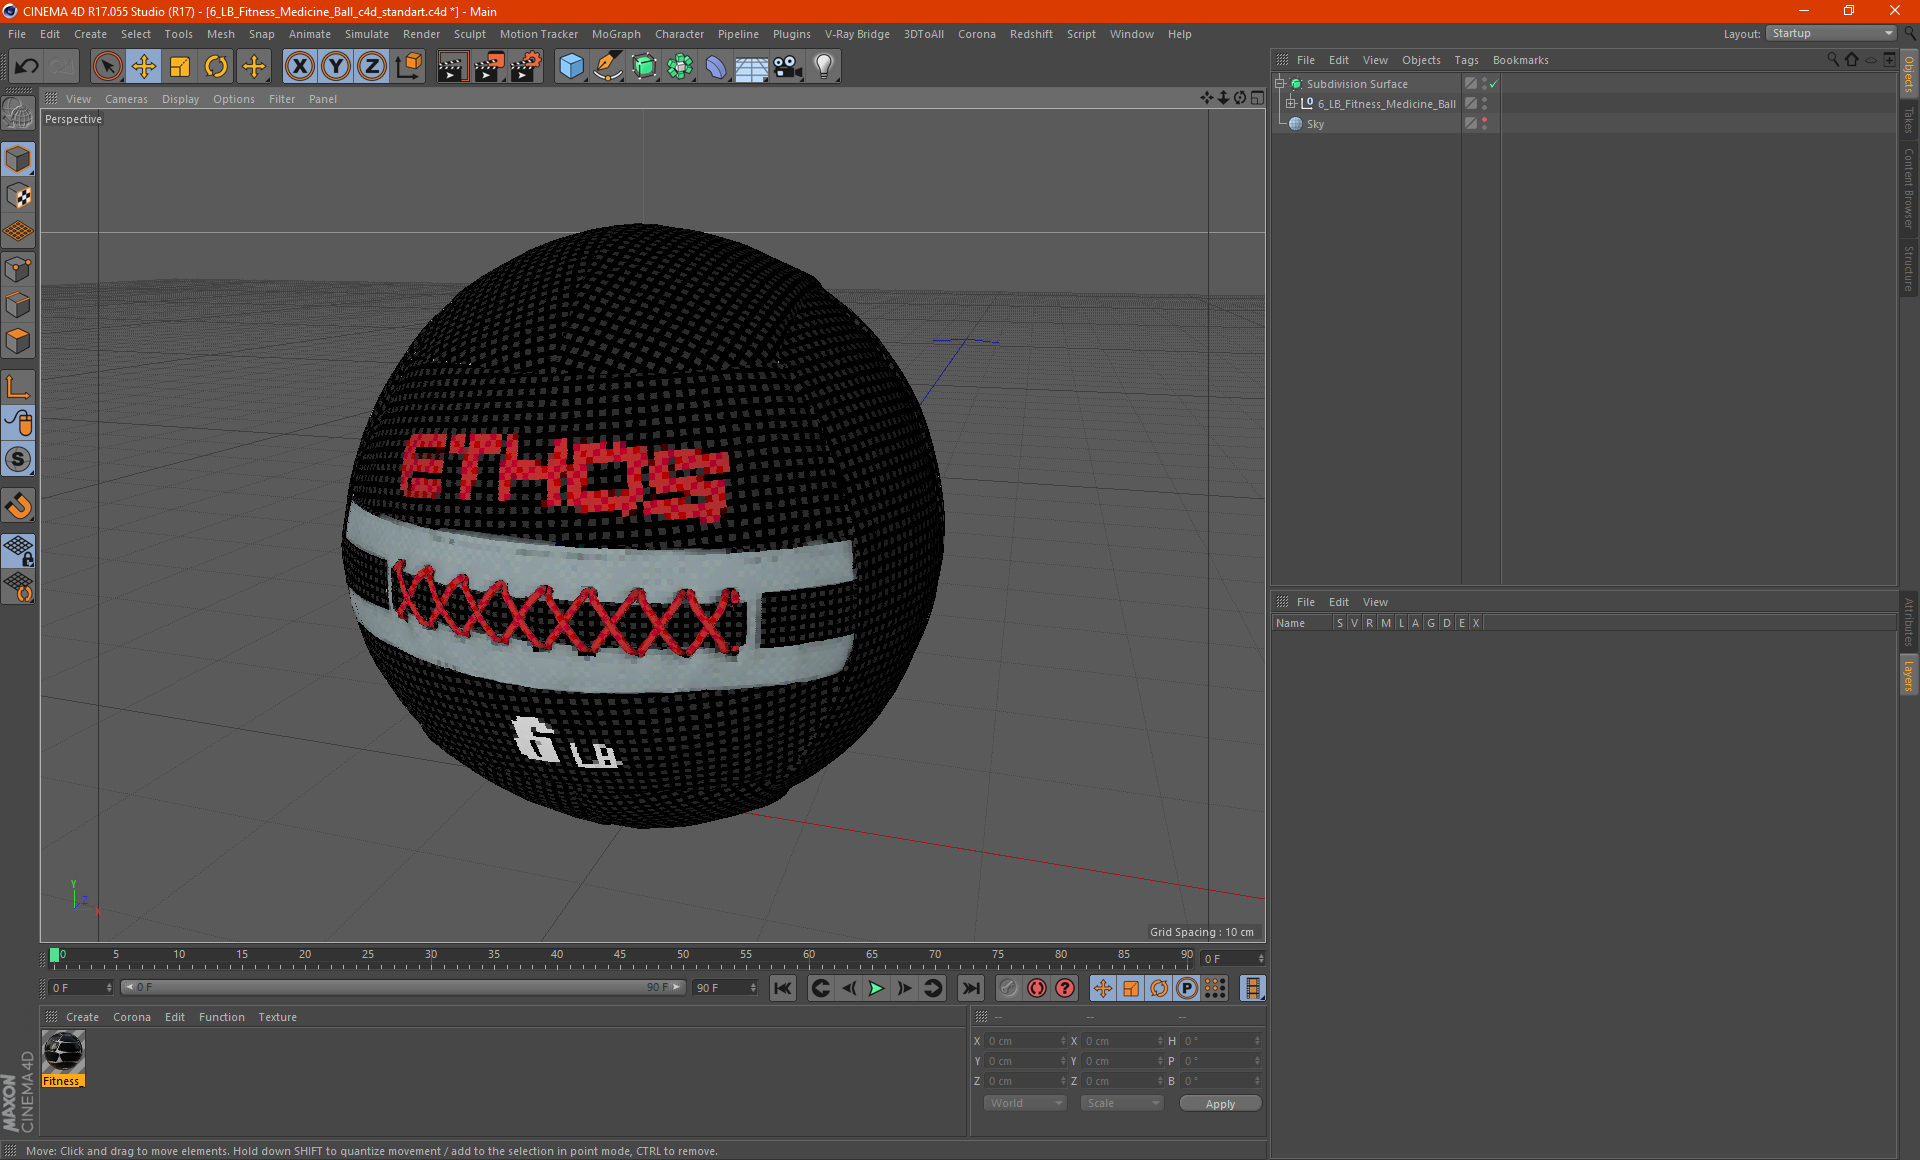
Task: Open Objects panel Tags menu
Action: click(1466, 60)
